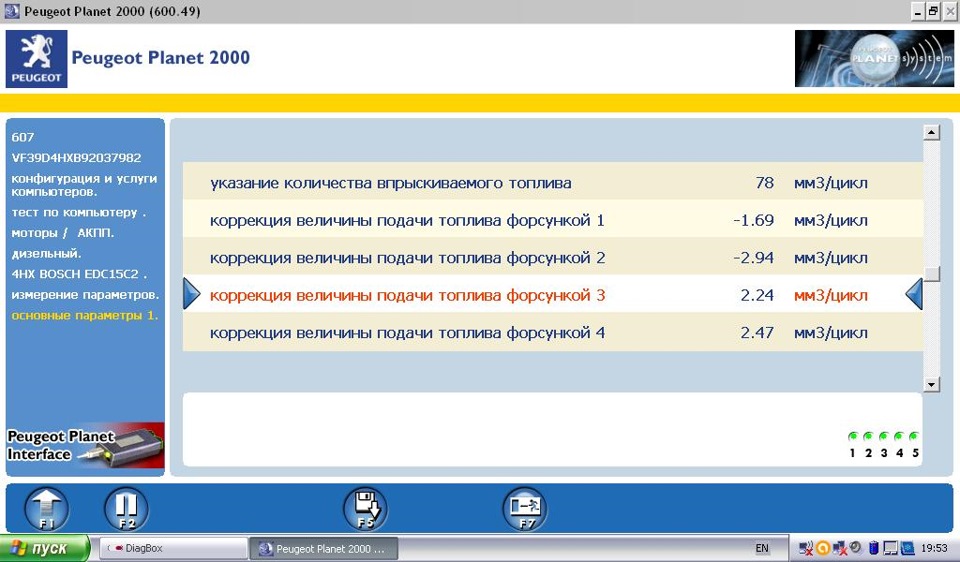This screenshot has height=562, width=960.
Task: Click the Planet System banner image
Action: point(874,58)
